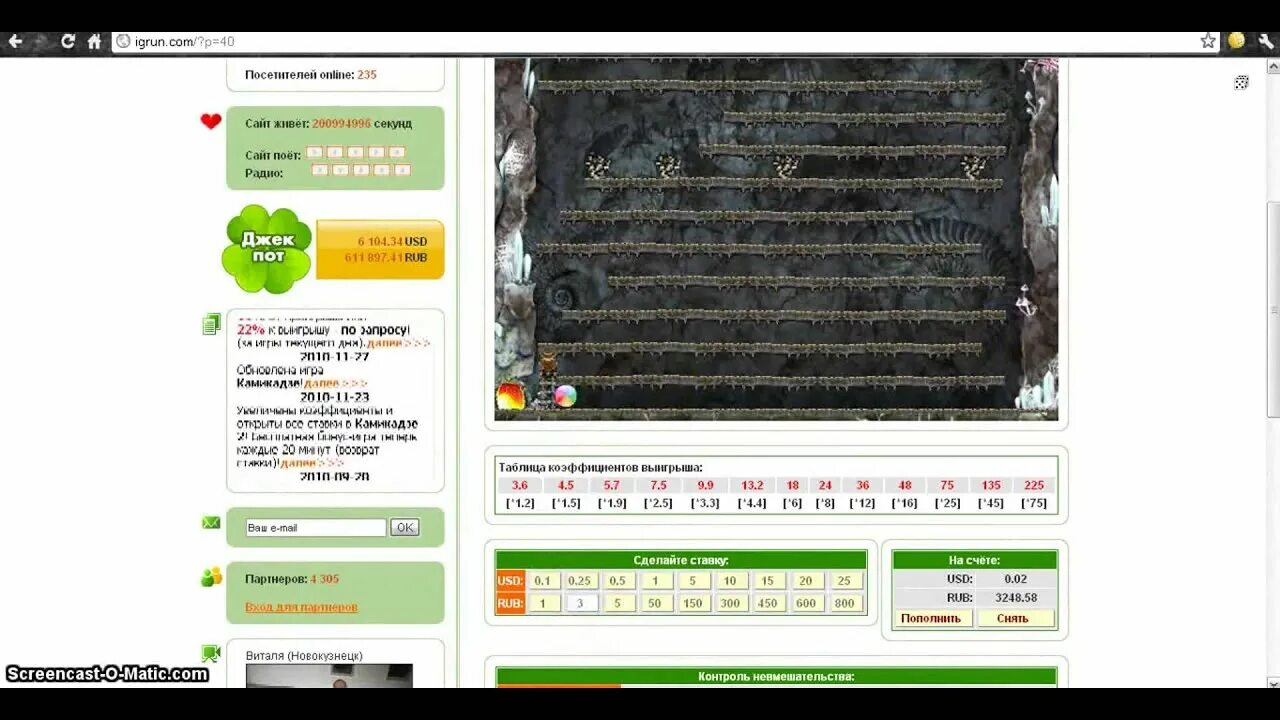The width and height of the screenshot is (1280, 720).
Task: Place a 20 USD bet
Action: (806, 581)
